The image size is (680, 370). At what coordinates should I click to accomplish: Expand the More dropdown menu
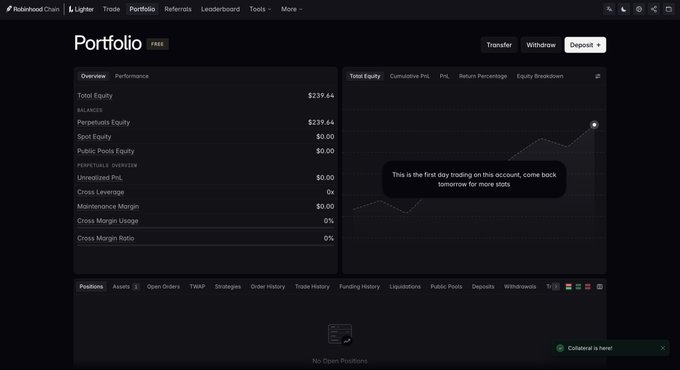291,9
